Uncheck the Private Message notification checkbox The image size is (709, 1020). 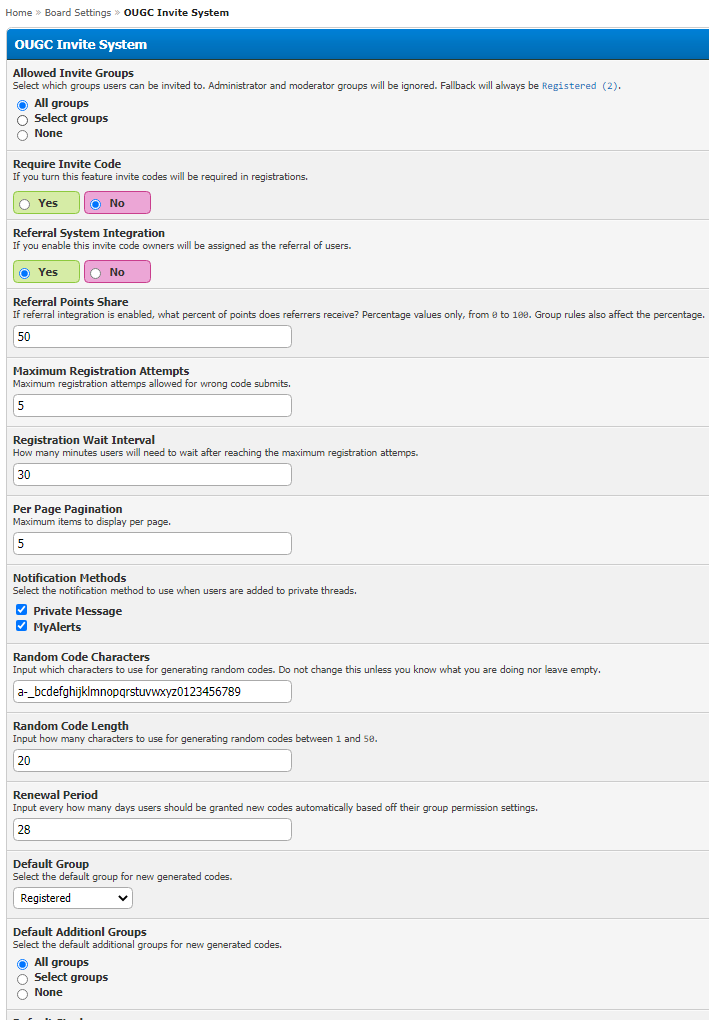22,610
